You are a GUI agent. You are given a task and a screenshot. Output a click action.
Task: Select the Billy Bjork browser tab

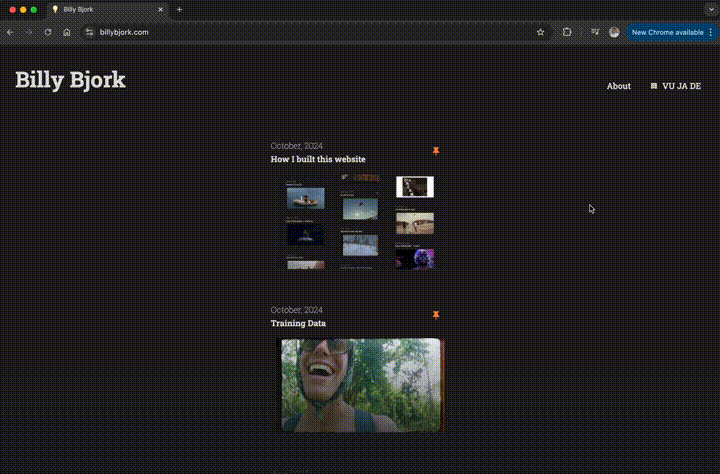click(x=100, y=9)
